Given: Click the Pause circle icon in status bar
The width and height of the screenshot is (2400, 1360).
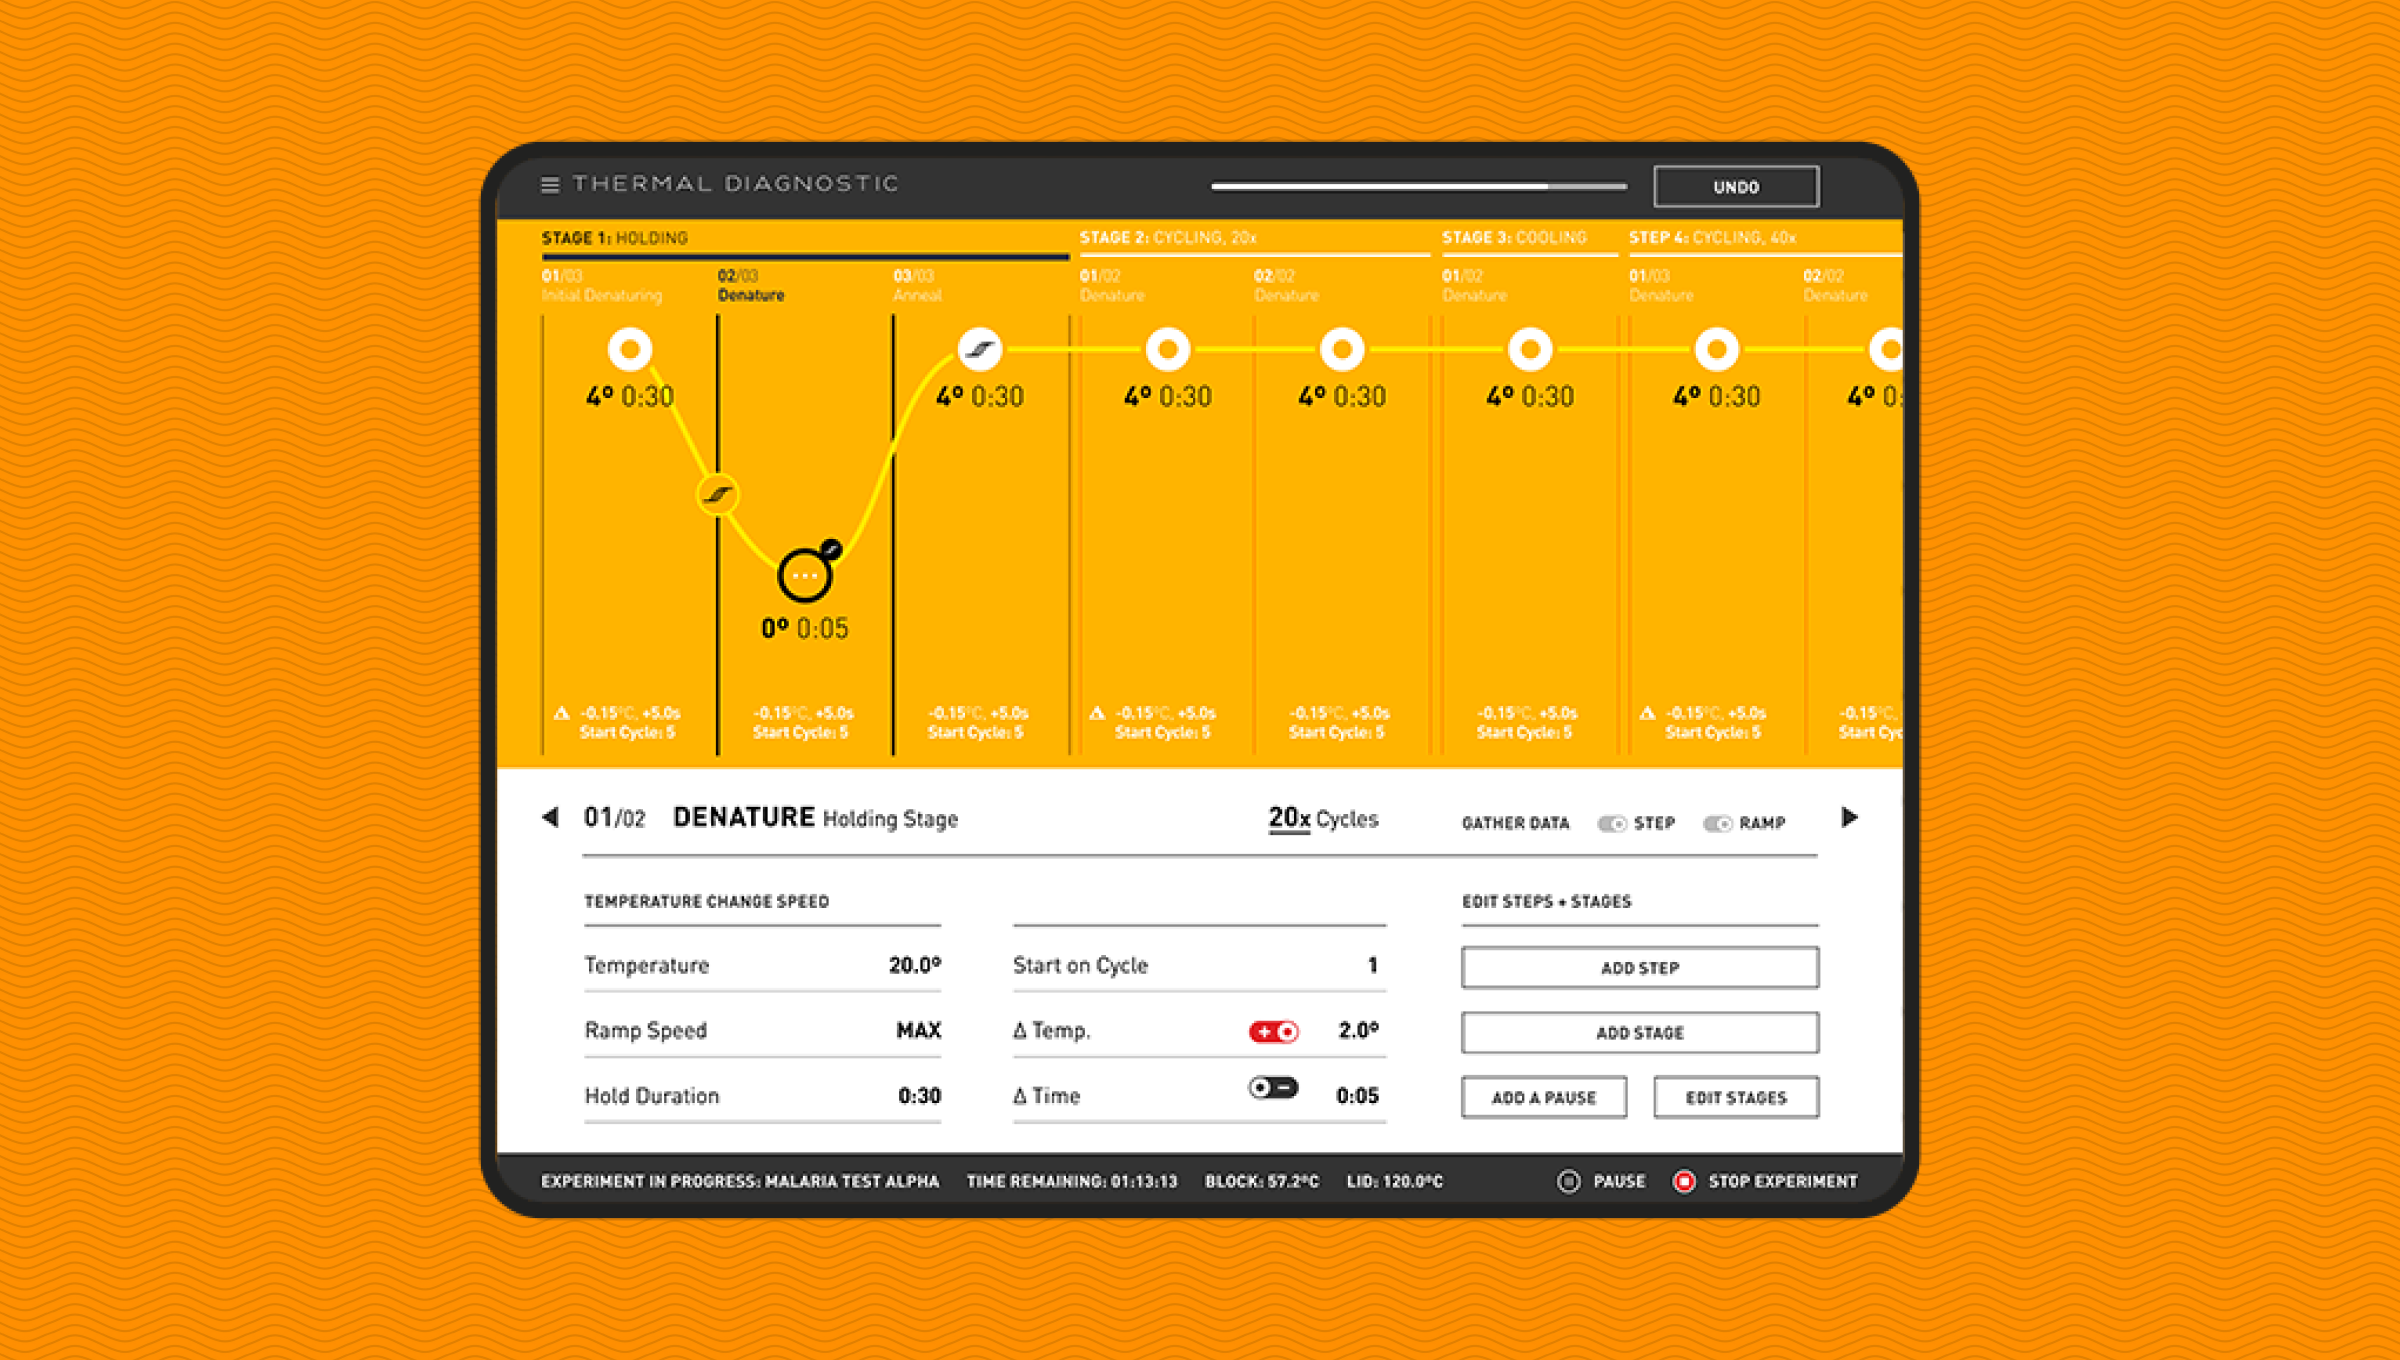Looking at the screenshot, I should pyautogui.click(x=1568, y=1181).
